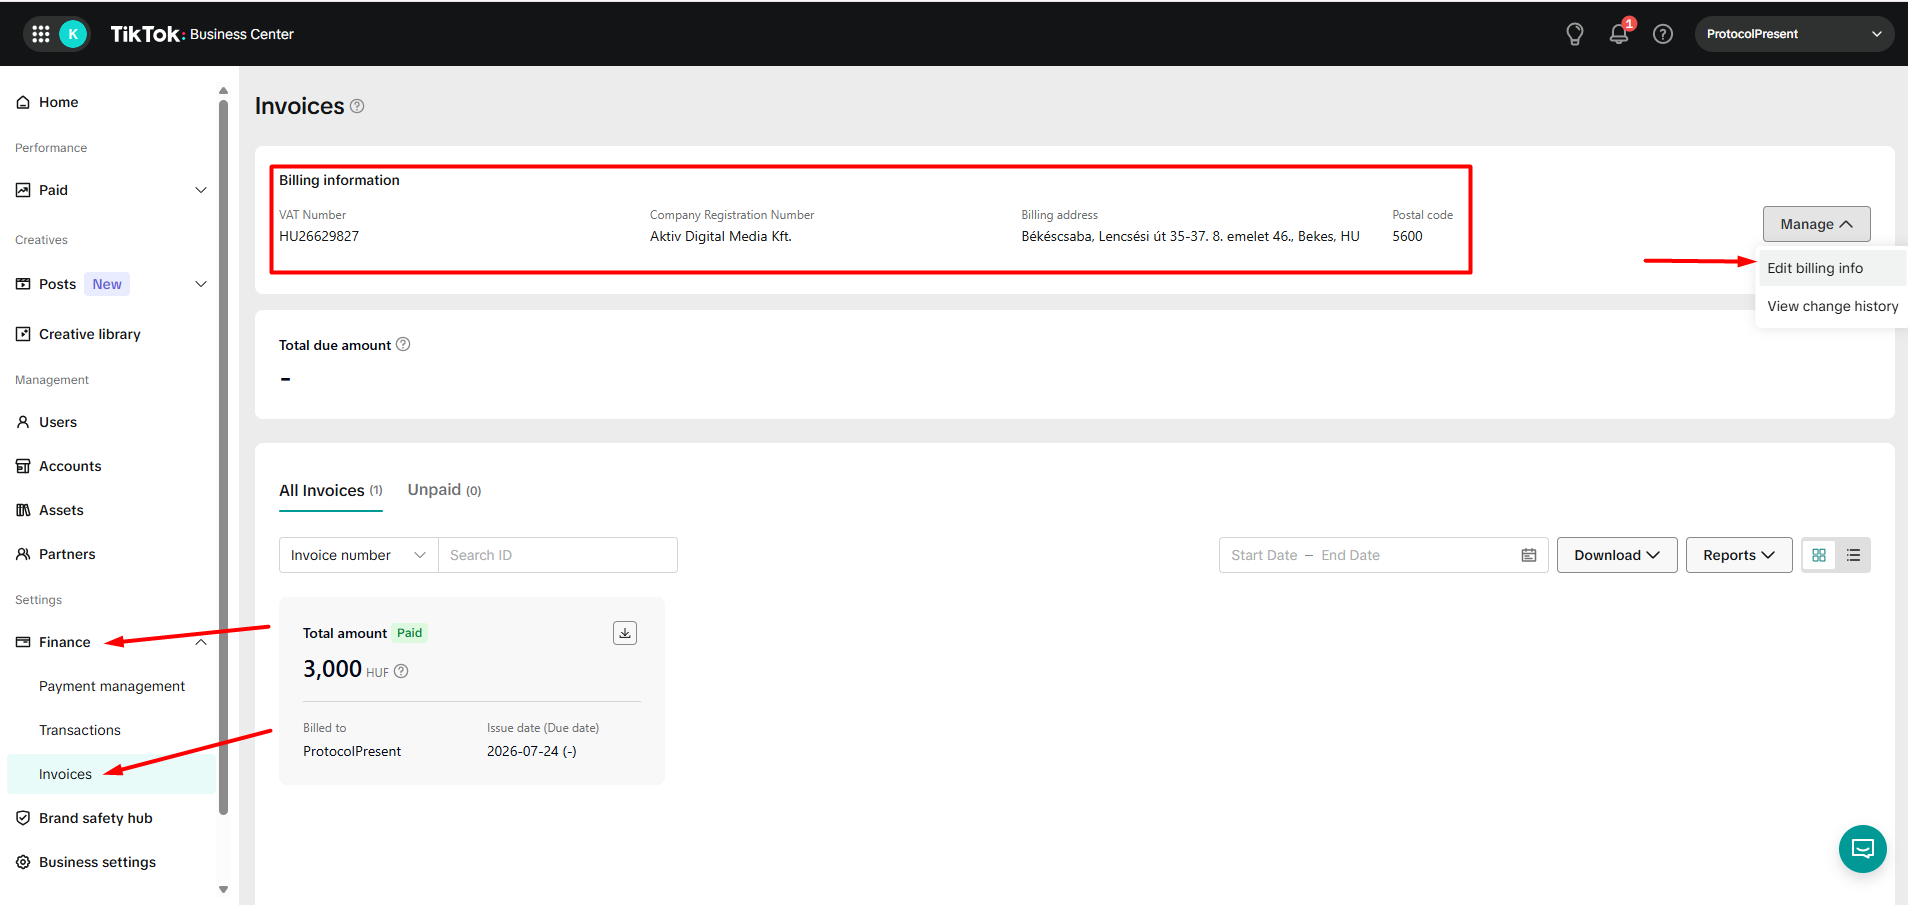Click the VAT number HU26629827
The width and height of the screenshot is (1908, 905).
click(x=319, y=236)
